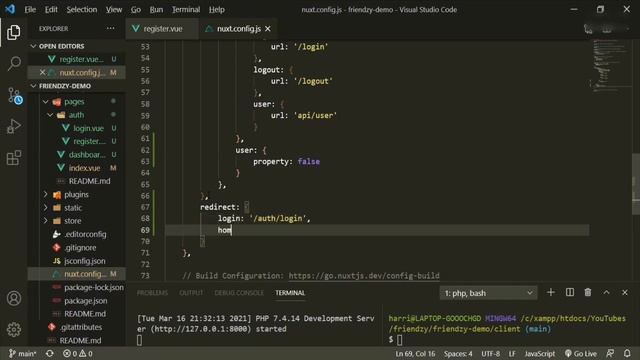Open jsconfig.json in the file tree
Viewport: 640px width, 360px height.
[x=84, y=261]
